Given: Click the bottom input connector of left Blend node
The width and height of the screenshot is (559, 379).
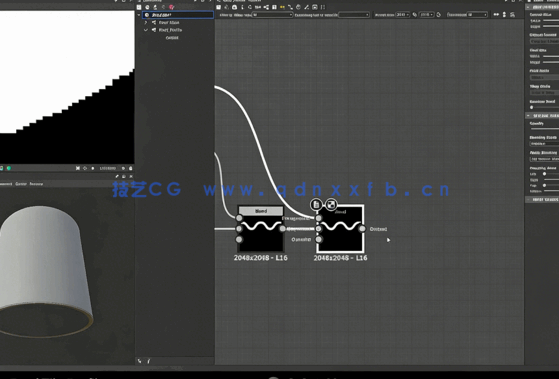Looking at the screenshot, I should click(239, 240).
